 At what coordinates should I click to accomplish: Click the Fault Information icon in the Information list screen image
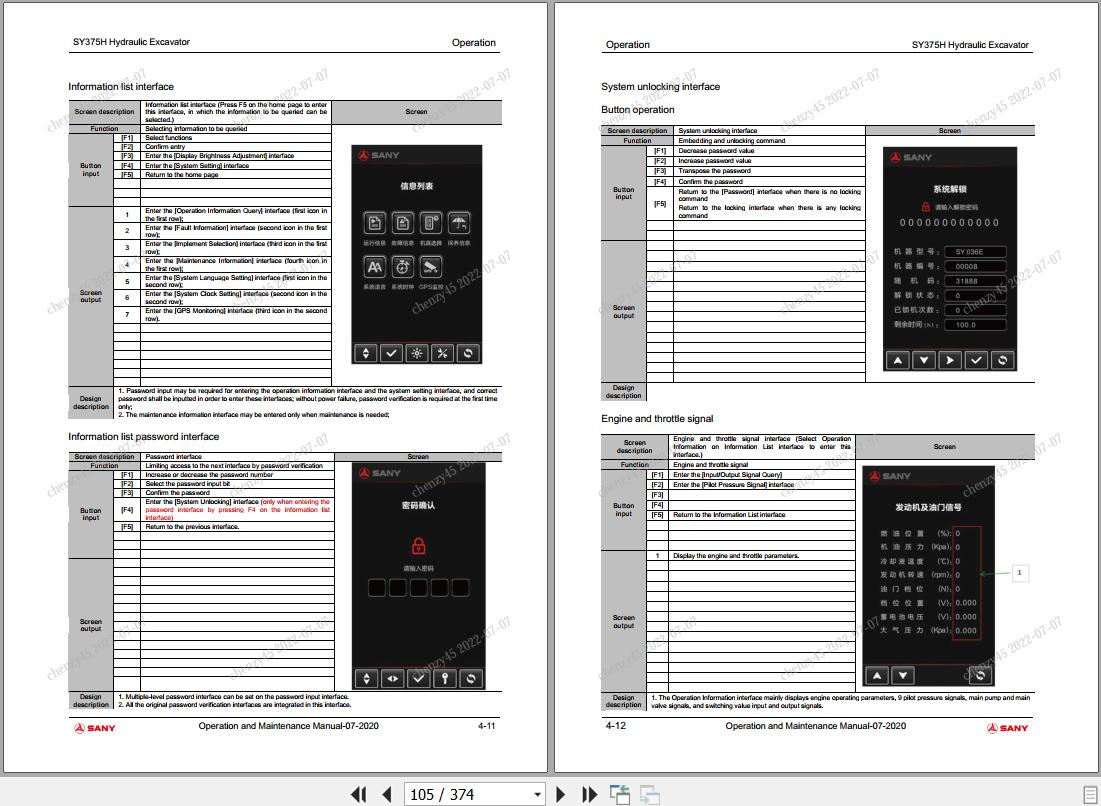click(x=402, y=223)
